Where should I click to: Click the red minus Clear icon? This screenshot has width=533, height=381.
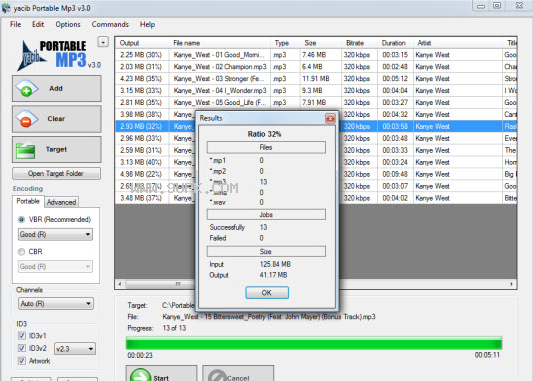click(x=26, y=119)
